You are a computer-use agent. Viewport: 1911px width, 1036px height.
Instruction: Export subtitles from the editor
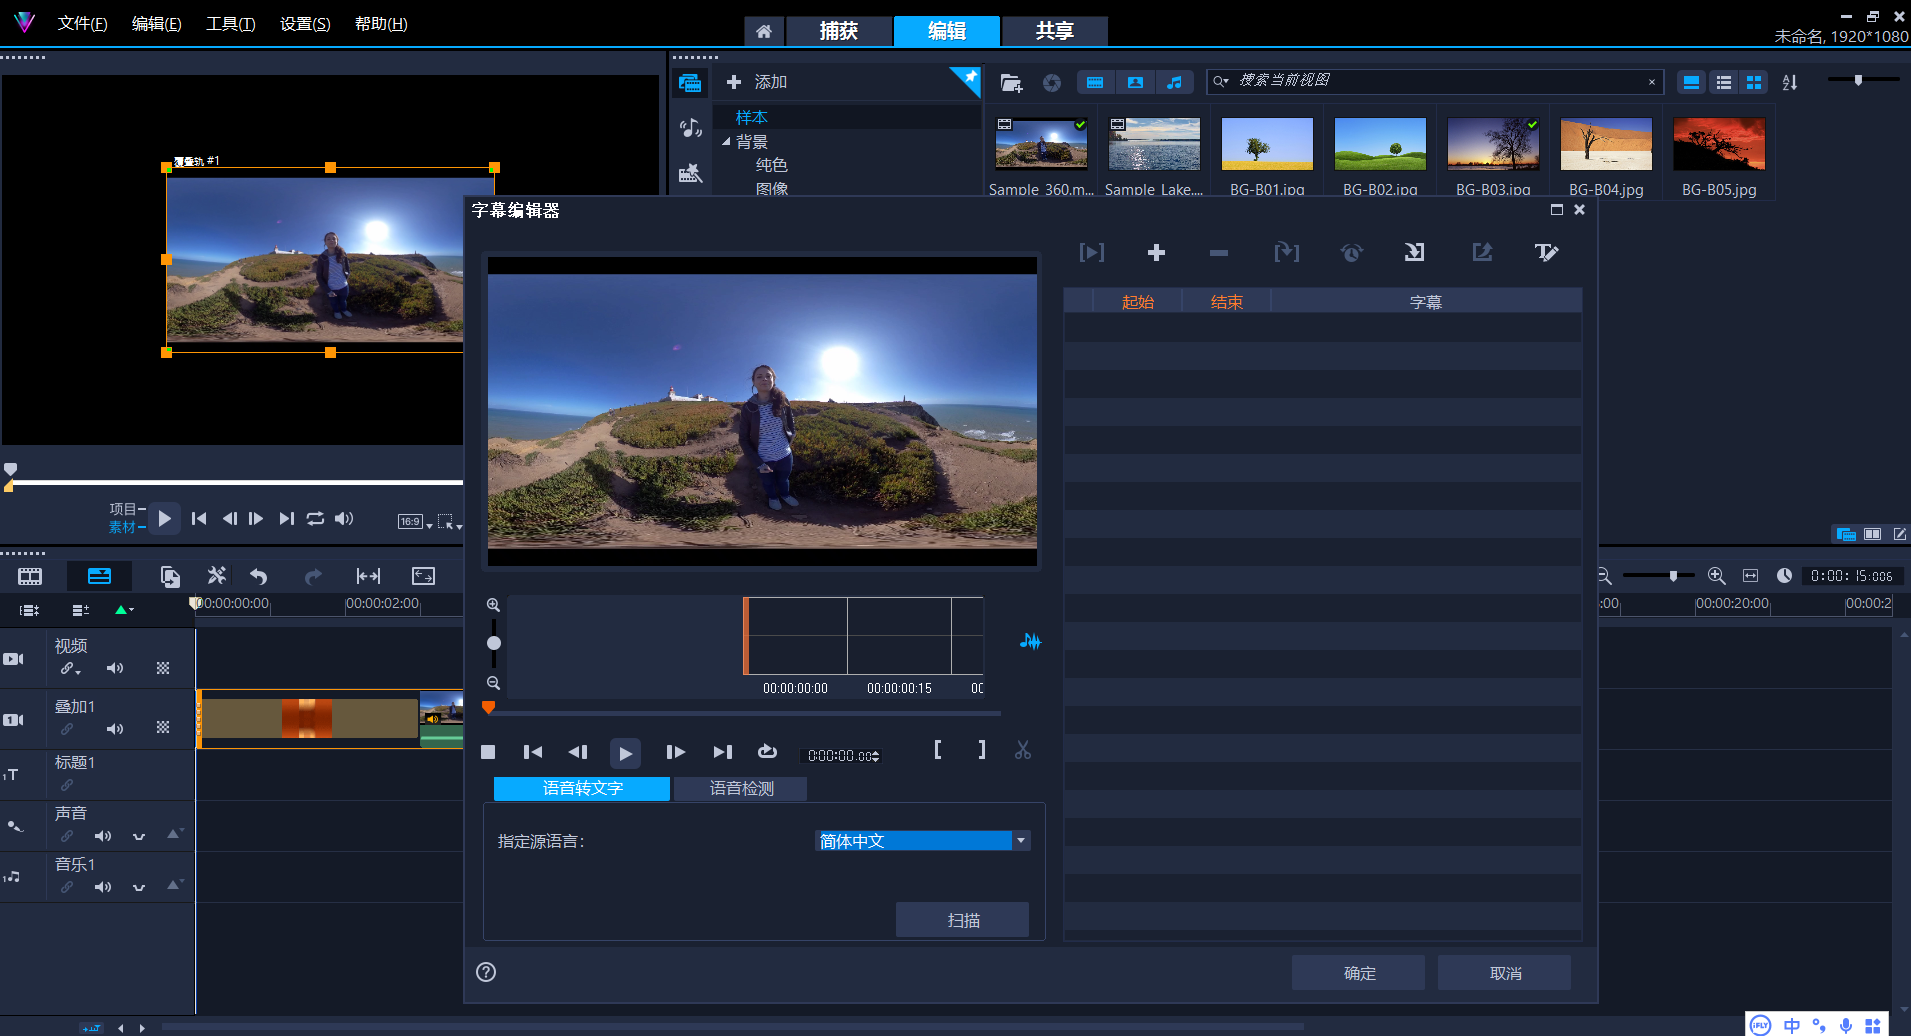[x=1482, y=252]
